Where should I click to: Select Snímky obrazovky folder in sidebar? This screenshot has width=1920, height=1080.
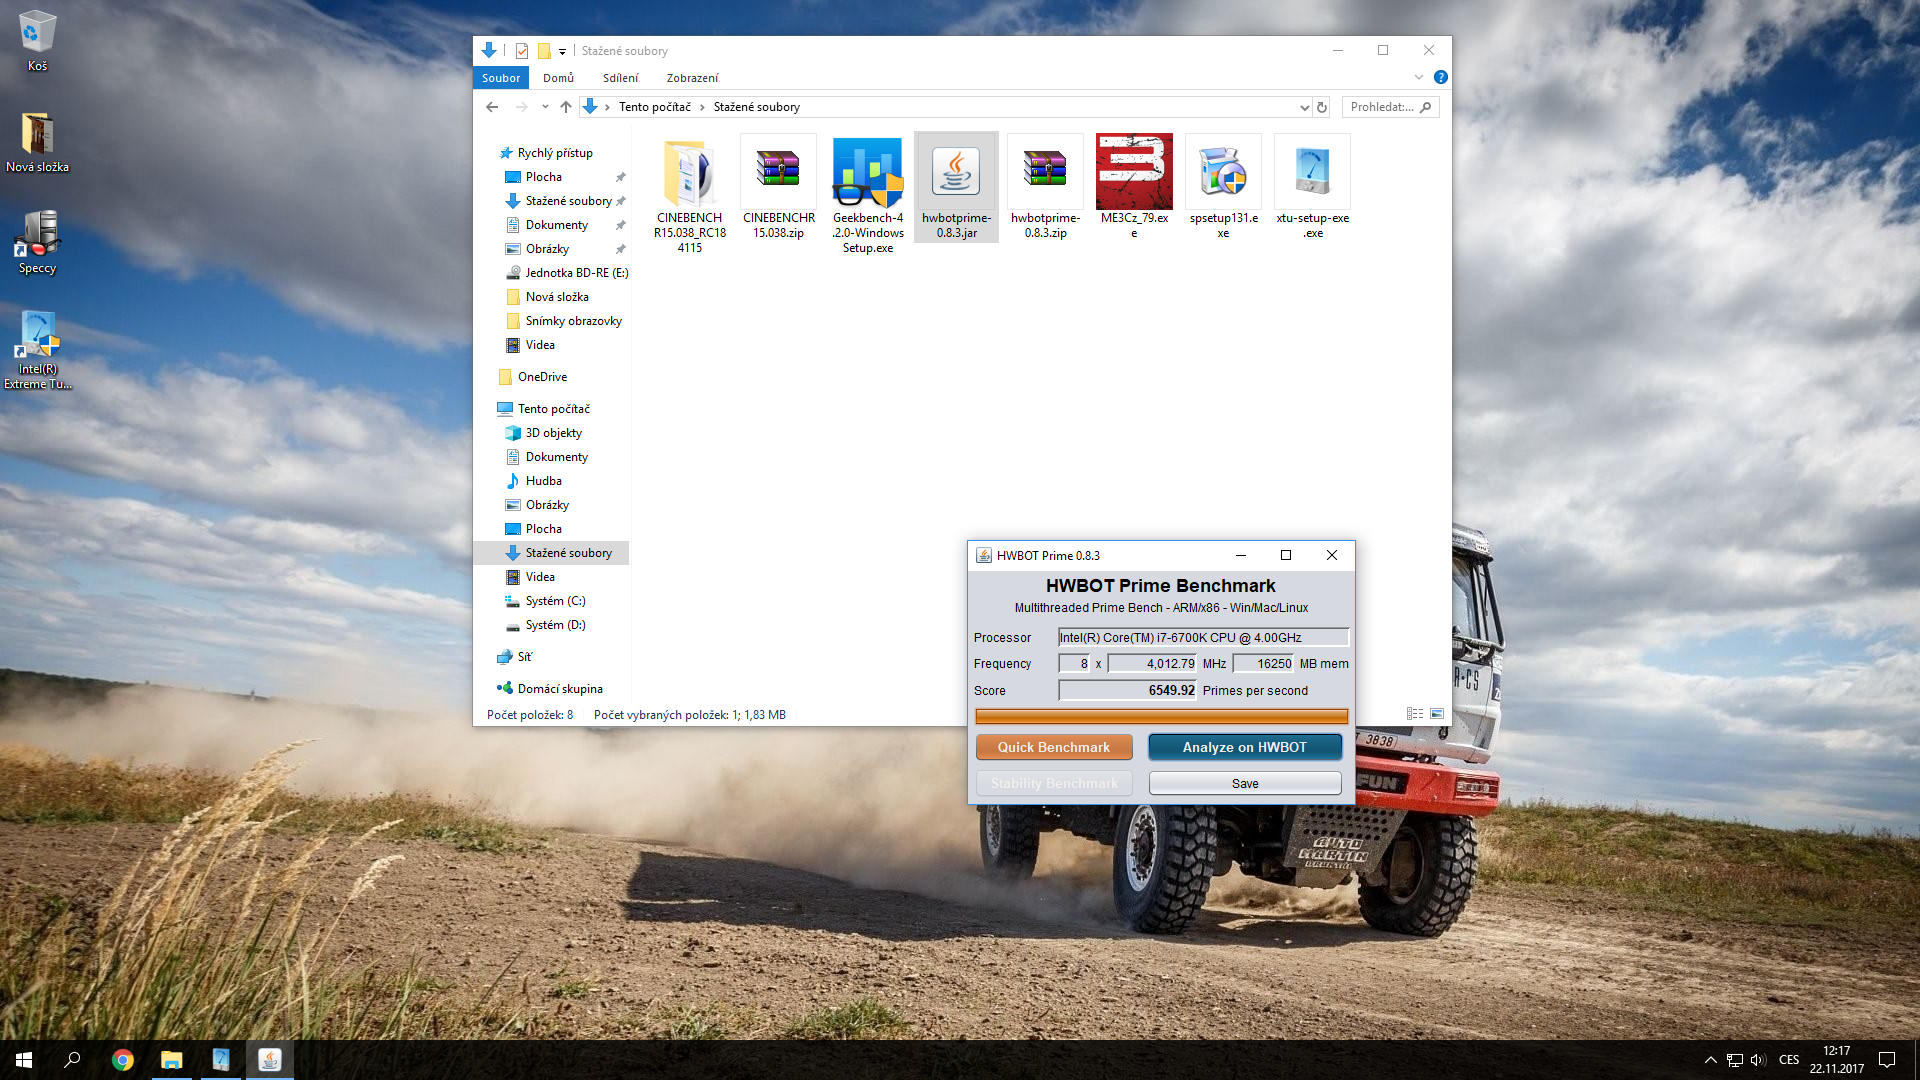tap(574, 321)
